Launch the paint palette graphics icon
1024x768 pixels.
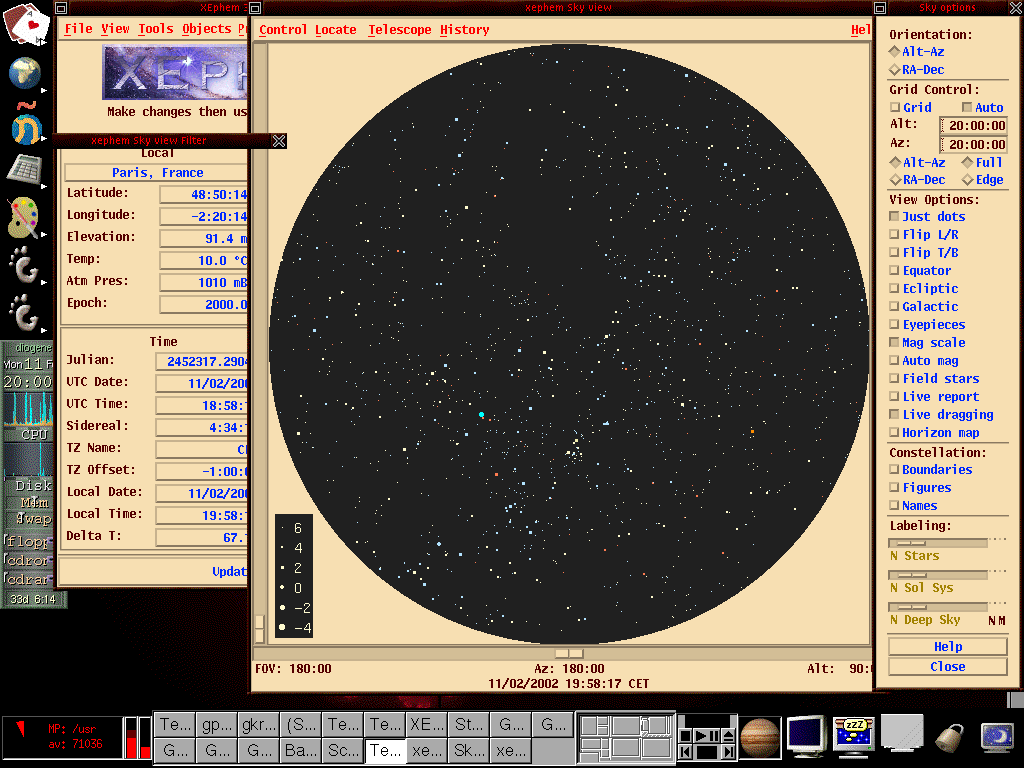click(25, 218)
